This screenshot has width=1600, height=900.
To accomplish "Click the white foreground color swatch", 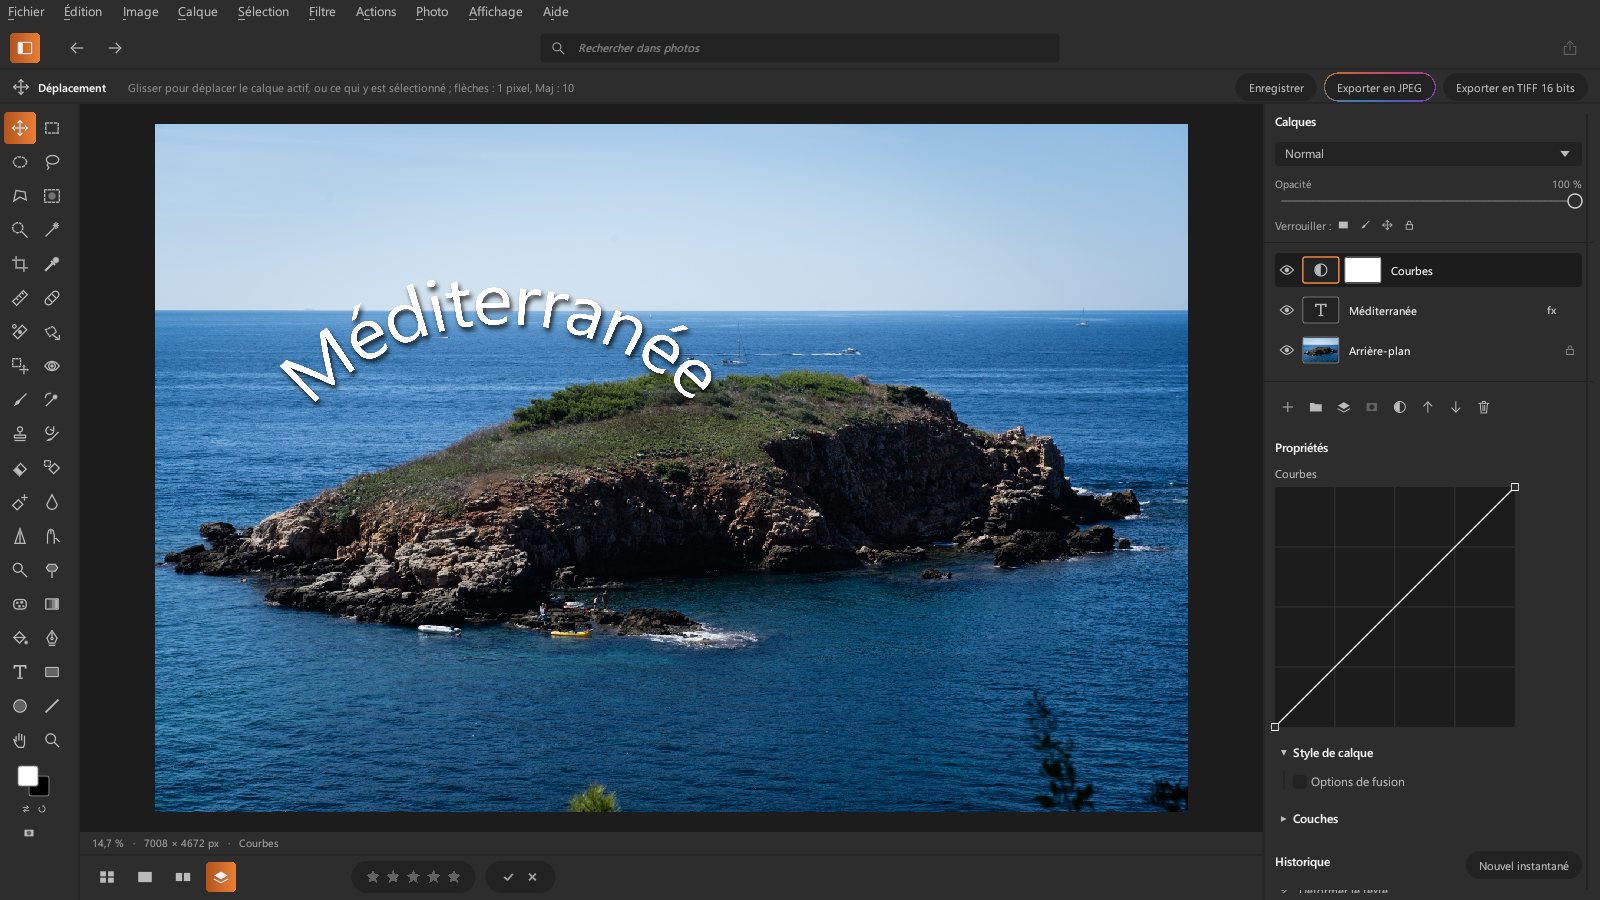I will tap(28, 776).
